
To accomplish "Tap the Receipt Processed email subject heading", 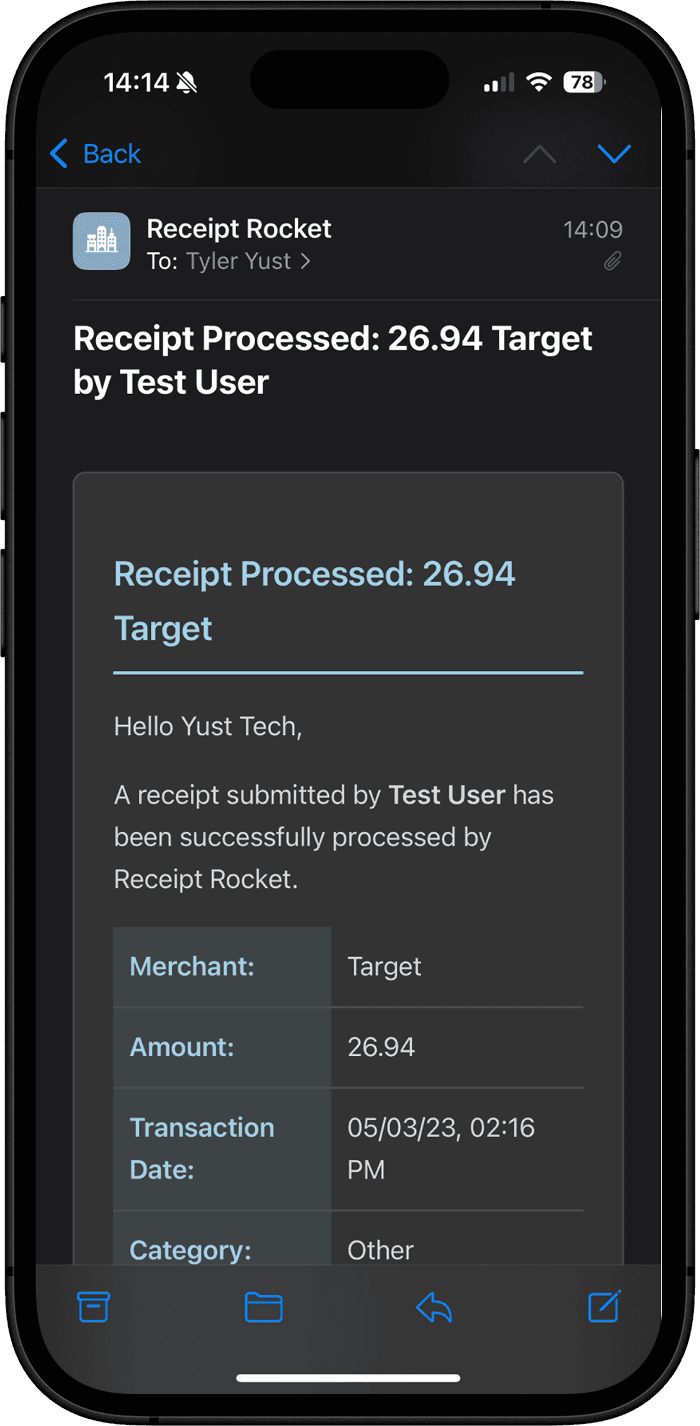I will (x=332, y=360).
